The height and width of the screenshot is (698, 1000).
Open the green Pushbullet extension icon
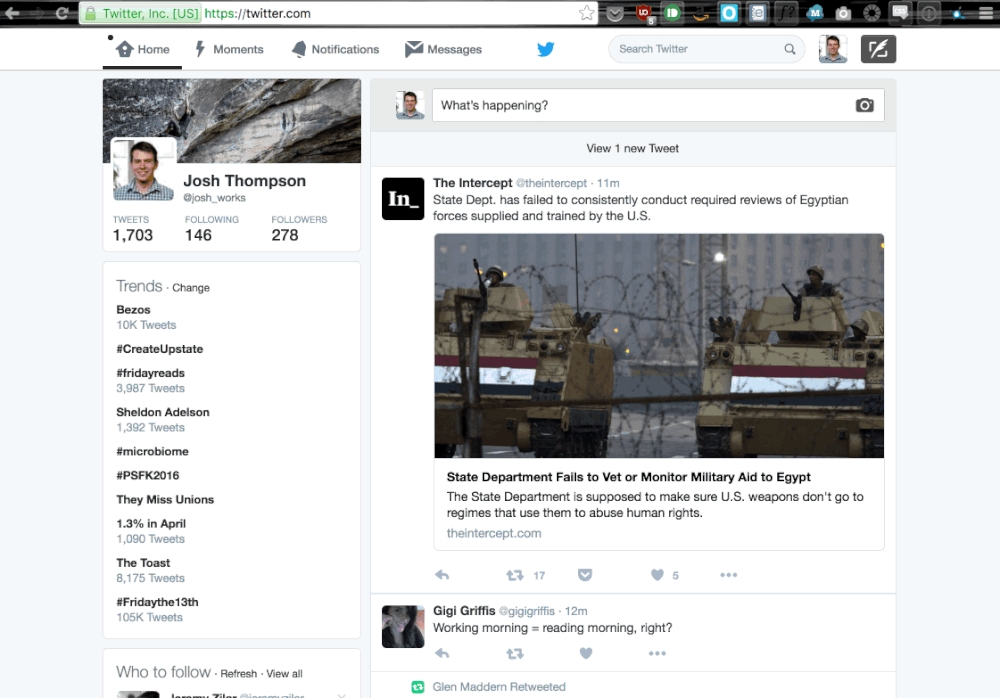pos(672,13)
